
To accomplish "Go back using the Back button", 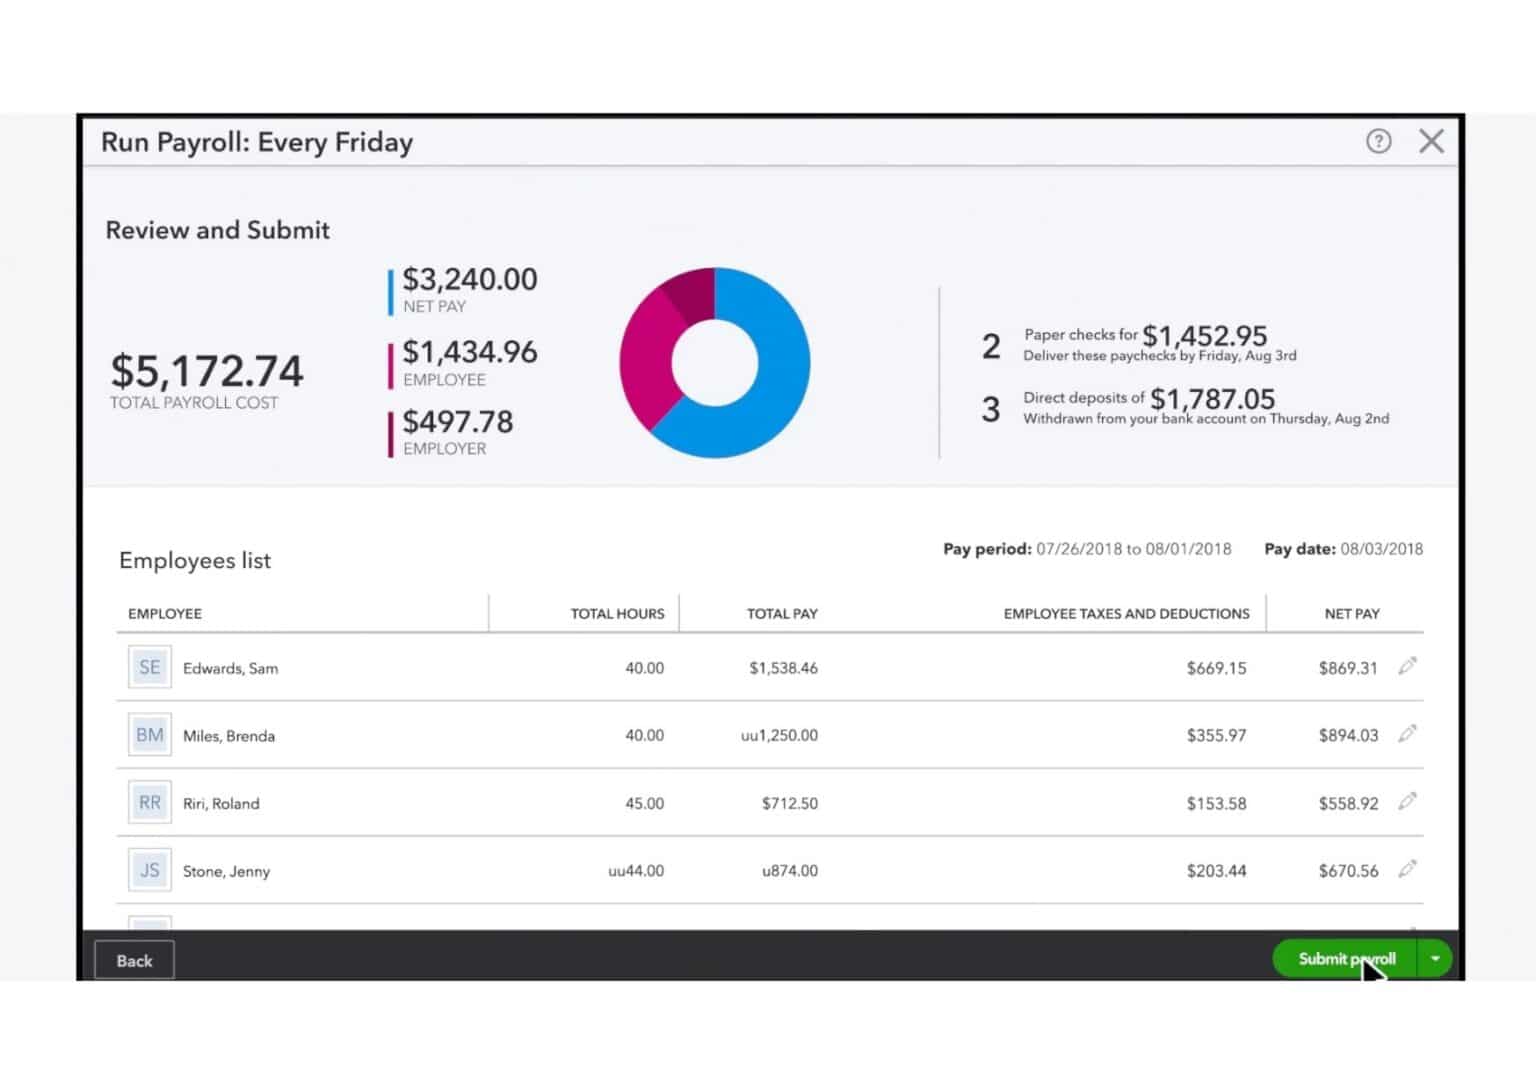I will point(133,959).
